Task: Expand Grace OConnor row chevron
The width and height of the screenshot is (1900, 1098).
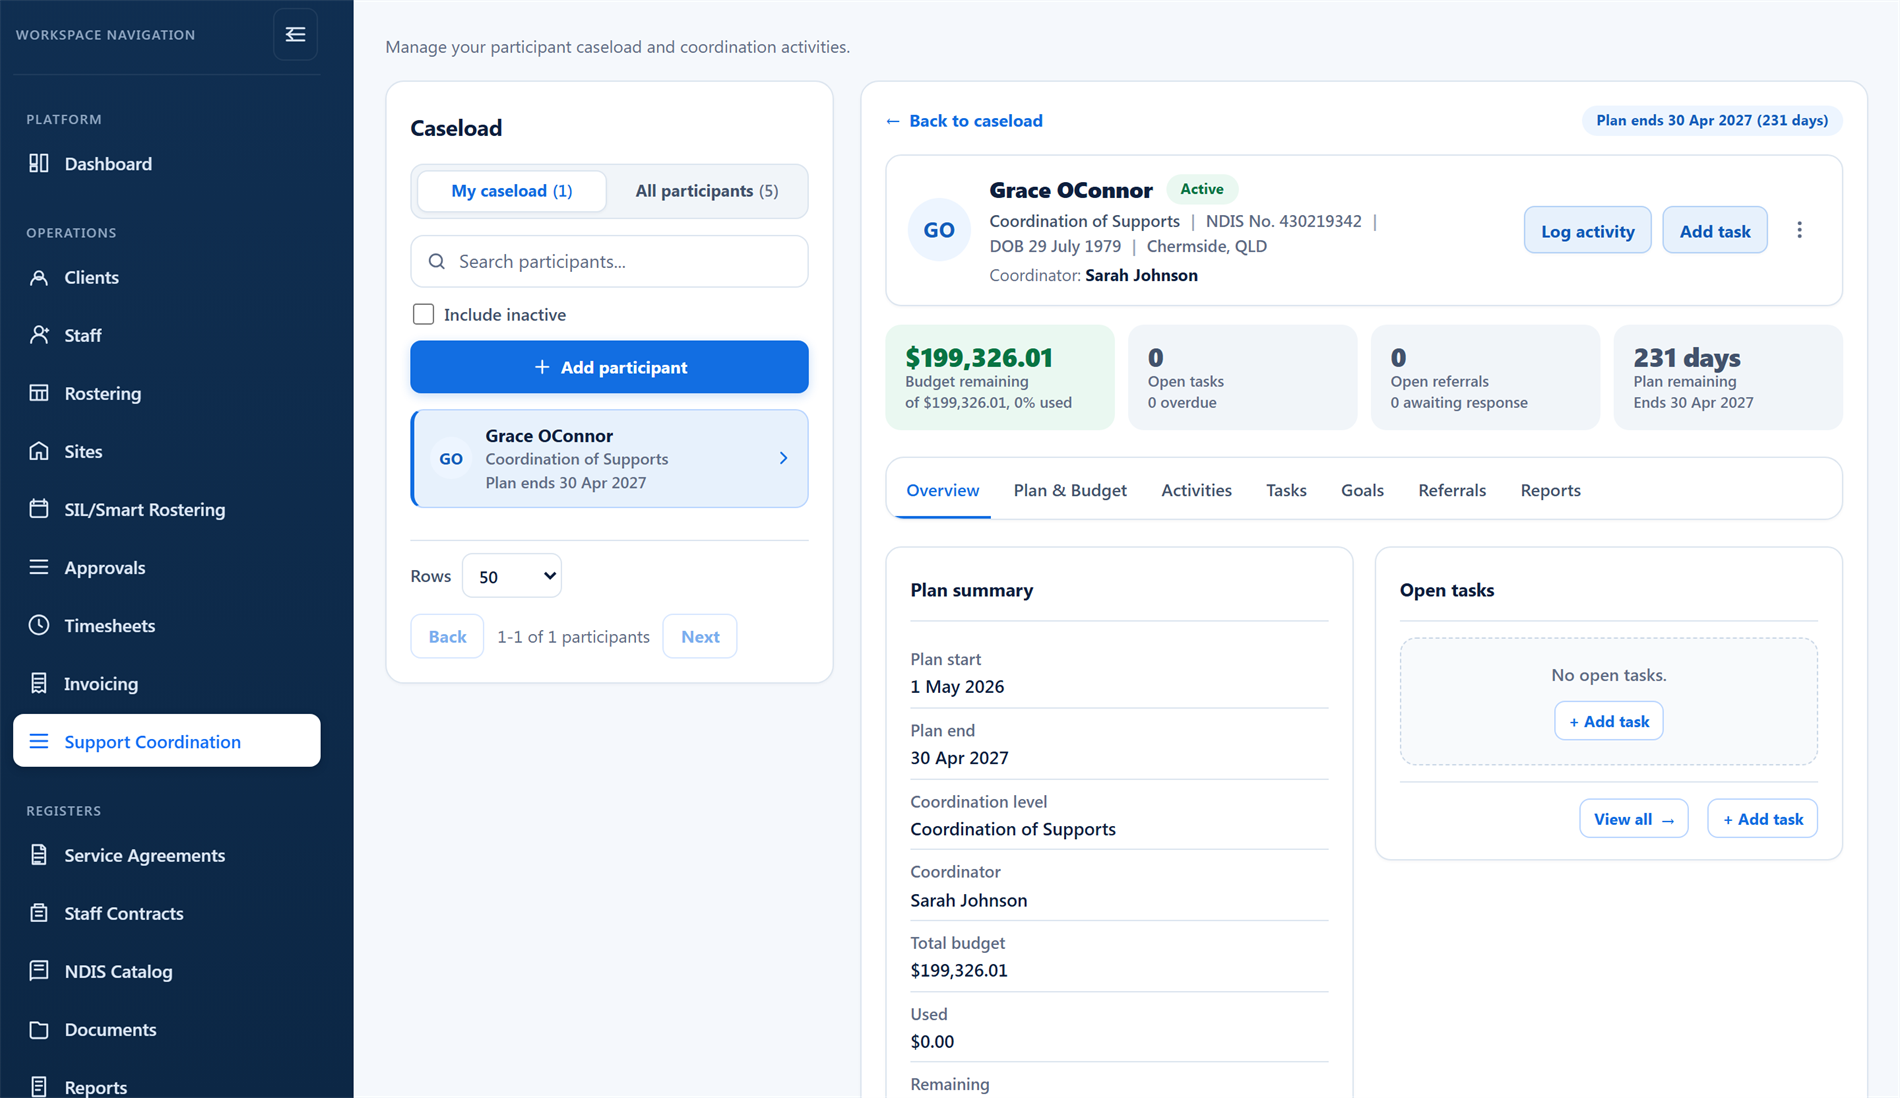Action: point(783,458)
